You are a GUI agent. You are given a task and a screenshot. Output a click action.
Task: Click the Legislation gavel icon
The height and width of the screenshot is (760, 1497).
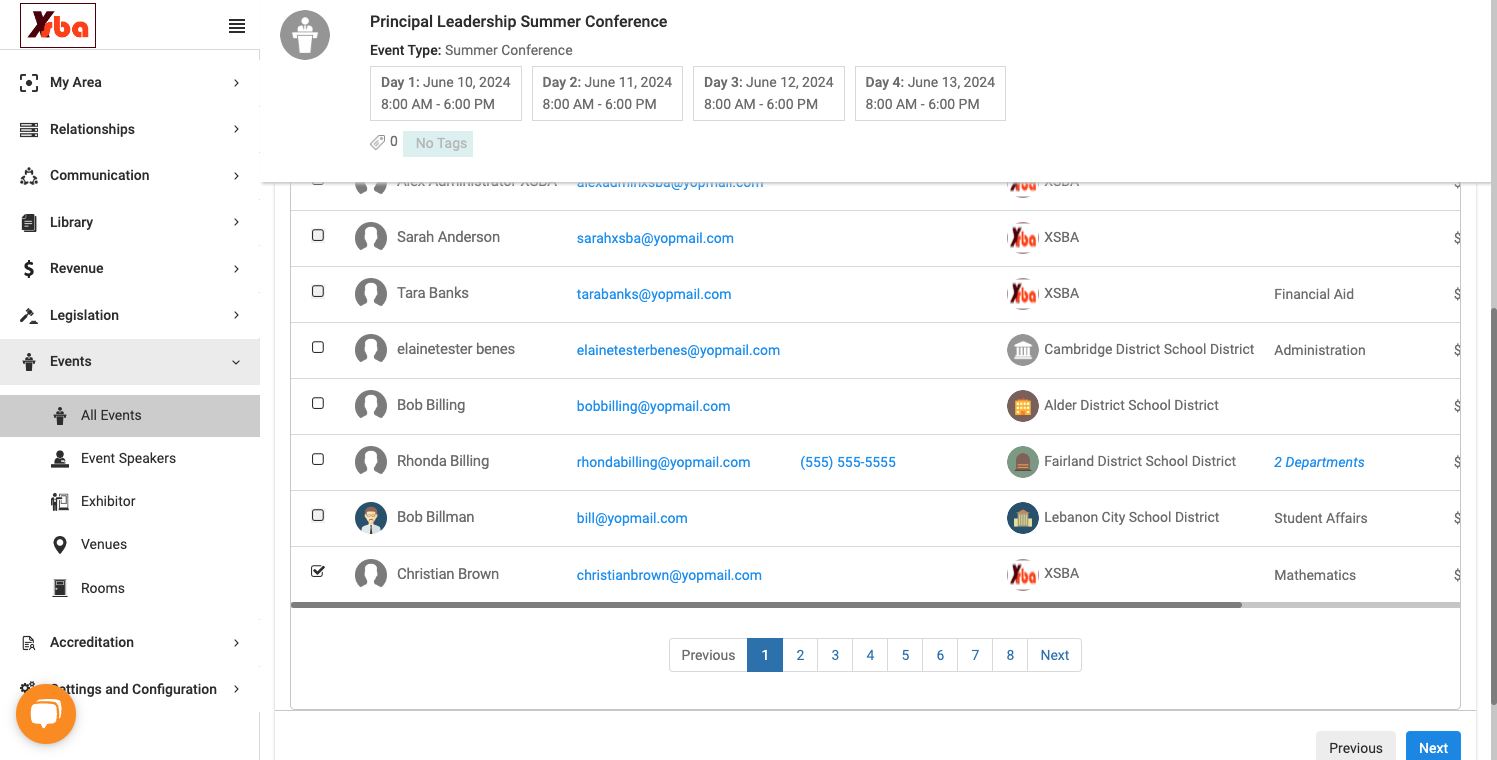[x=29, y=316]
